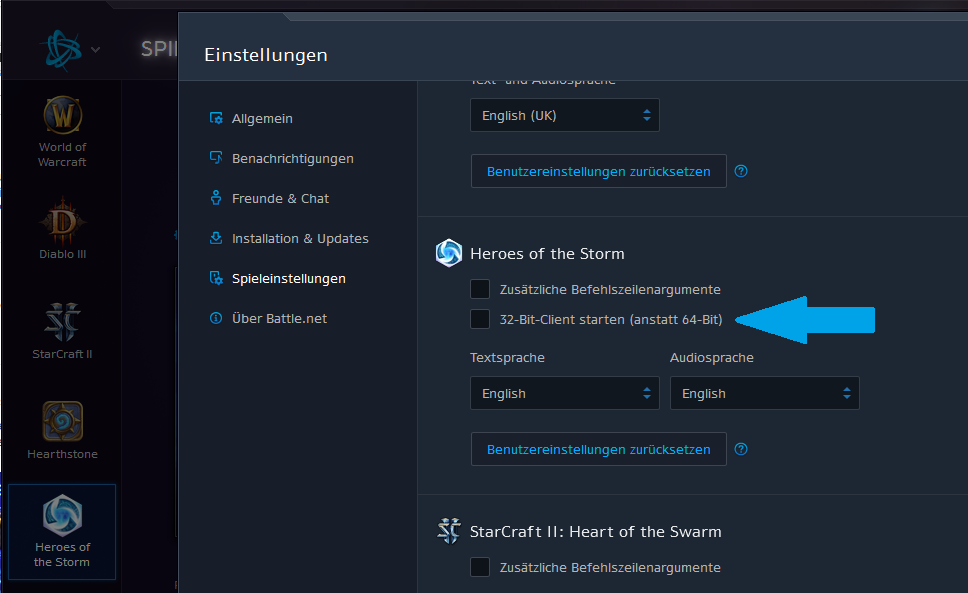The image size is (968, 593).
Task: Reset Heroes of the Storm Benutzereinstellungen
Action: (x=599, y=449)
